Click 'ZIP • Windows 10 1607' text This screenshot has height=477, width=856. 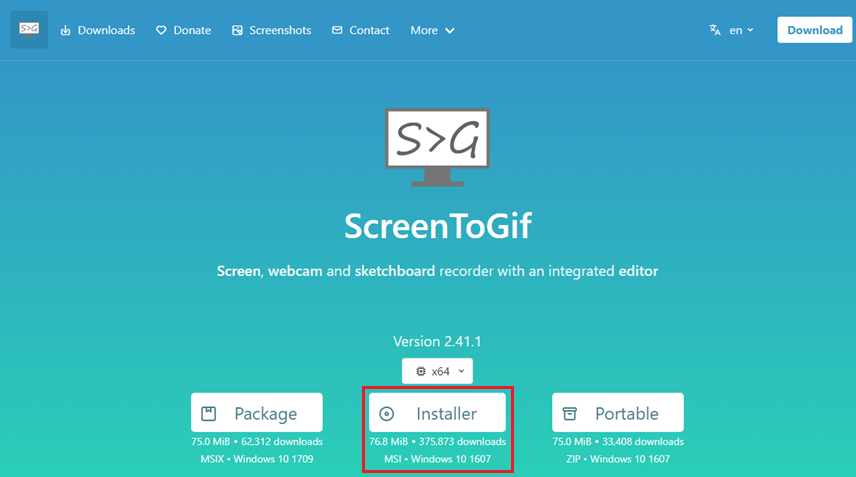pos(618,459)
